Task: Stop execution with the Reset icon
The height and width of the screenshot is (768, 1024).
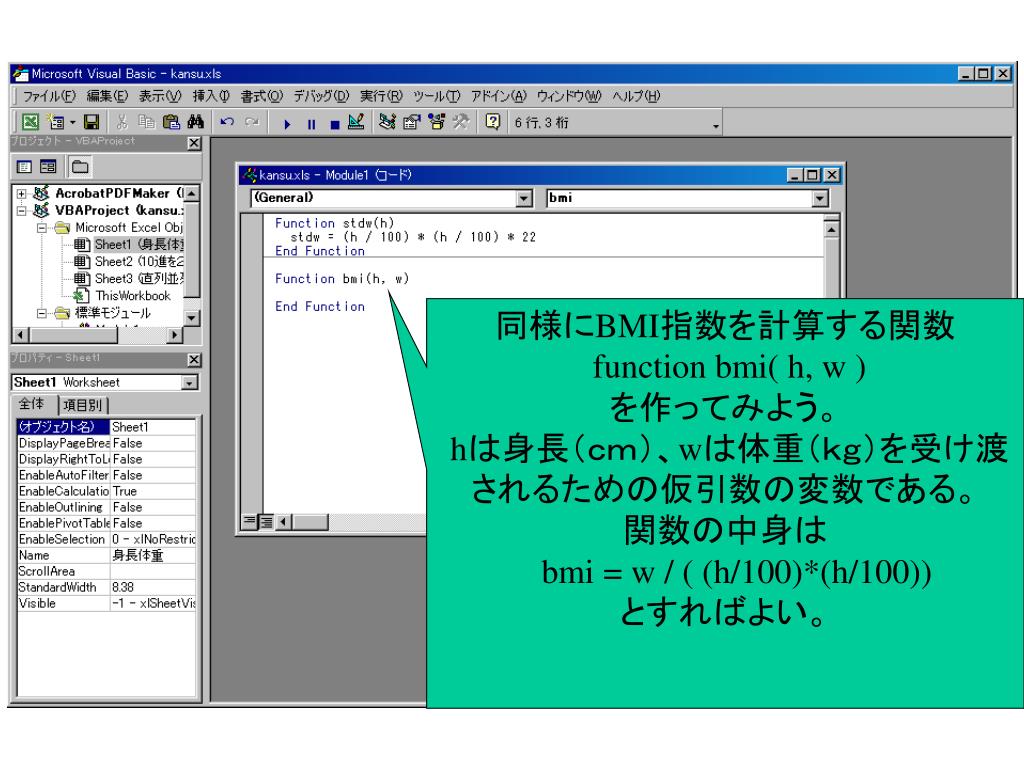Action: [x=334, y=124]
